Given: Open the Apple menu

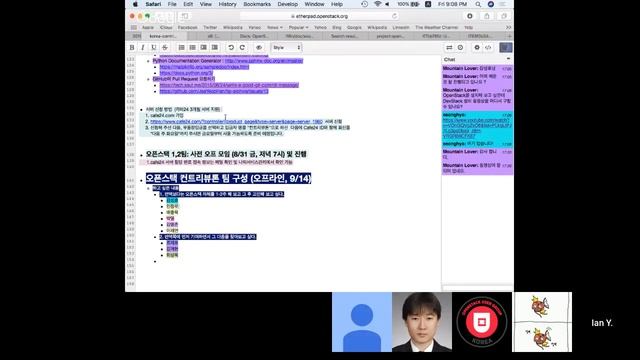Looking at the screenshot, I should 135,4.
